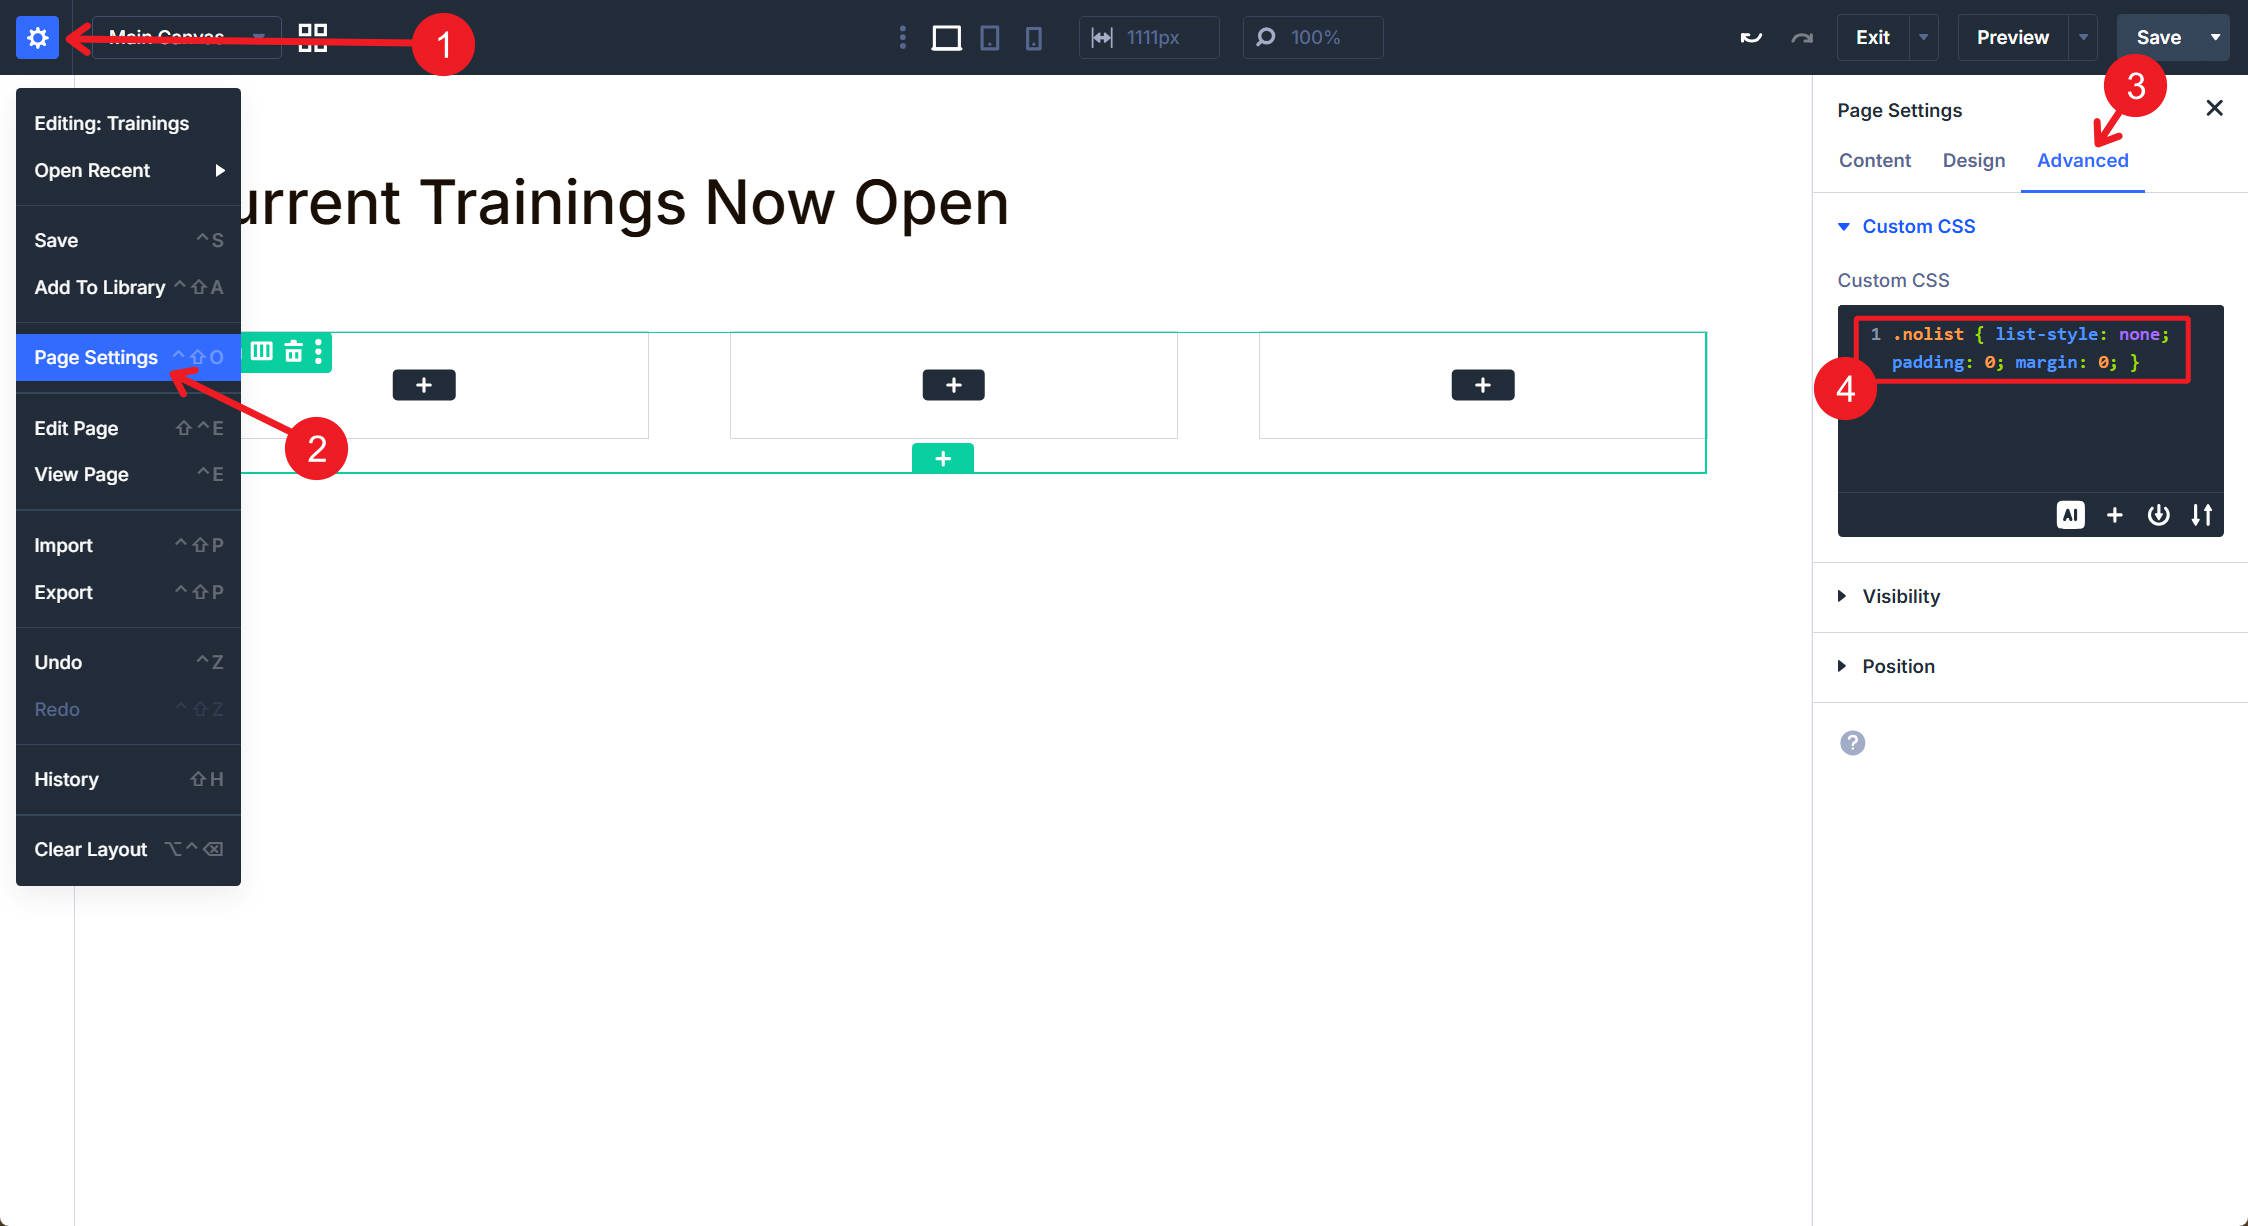The height and width of the screenshot is (1226, 2248).
Task: Switch to phone preview view
Action: click(1034, 37)
